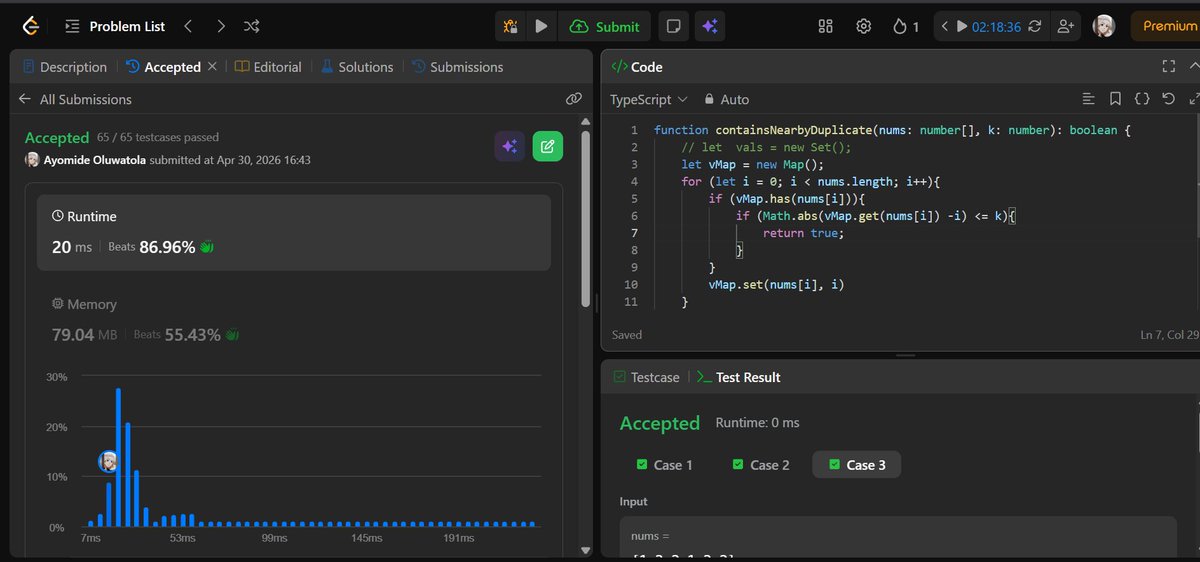Go to next problem arrow
The width and height of the screenshot is (1200, 562).
click(x=221, y=26)
